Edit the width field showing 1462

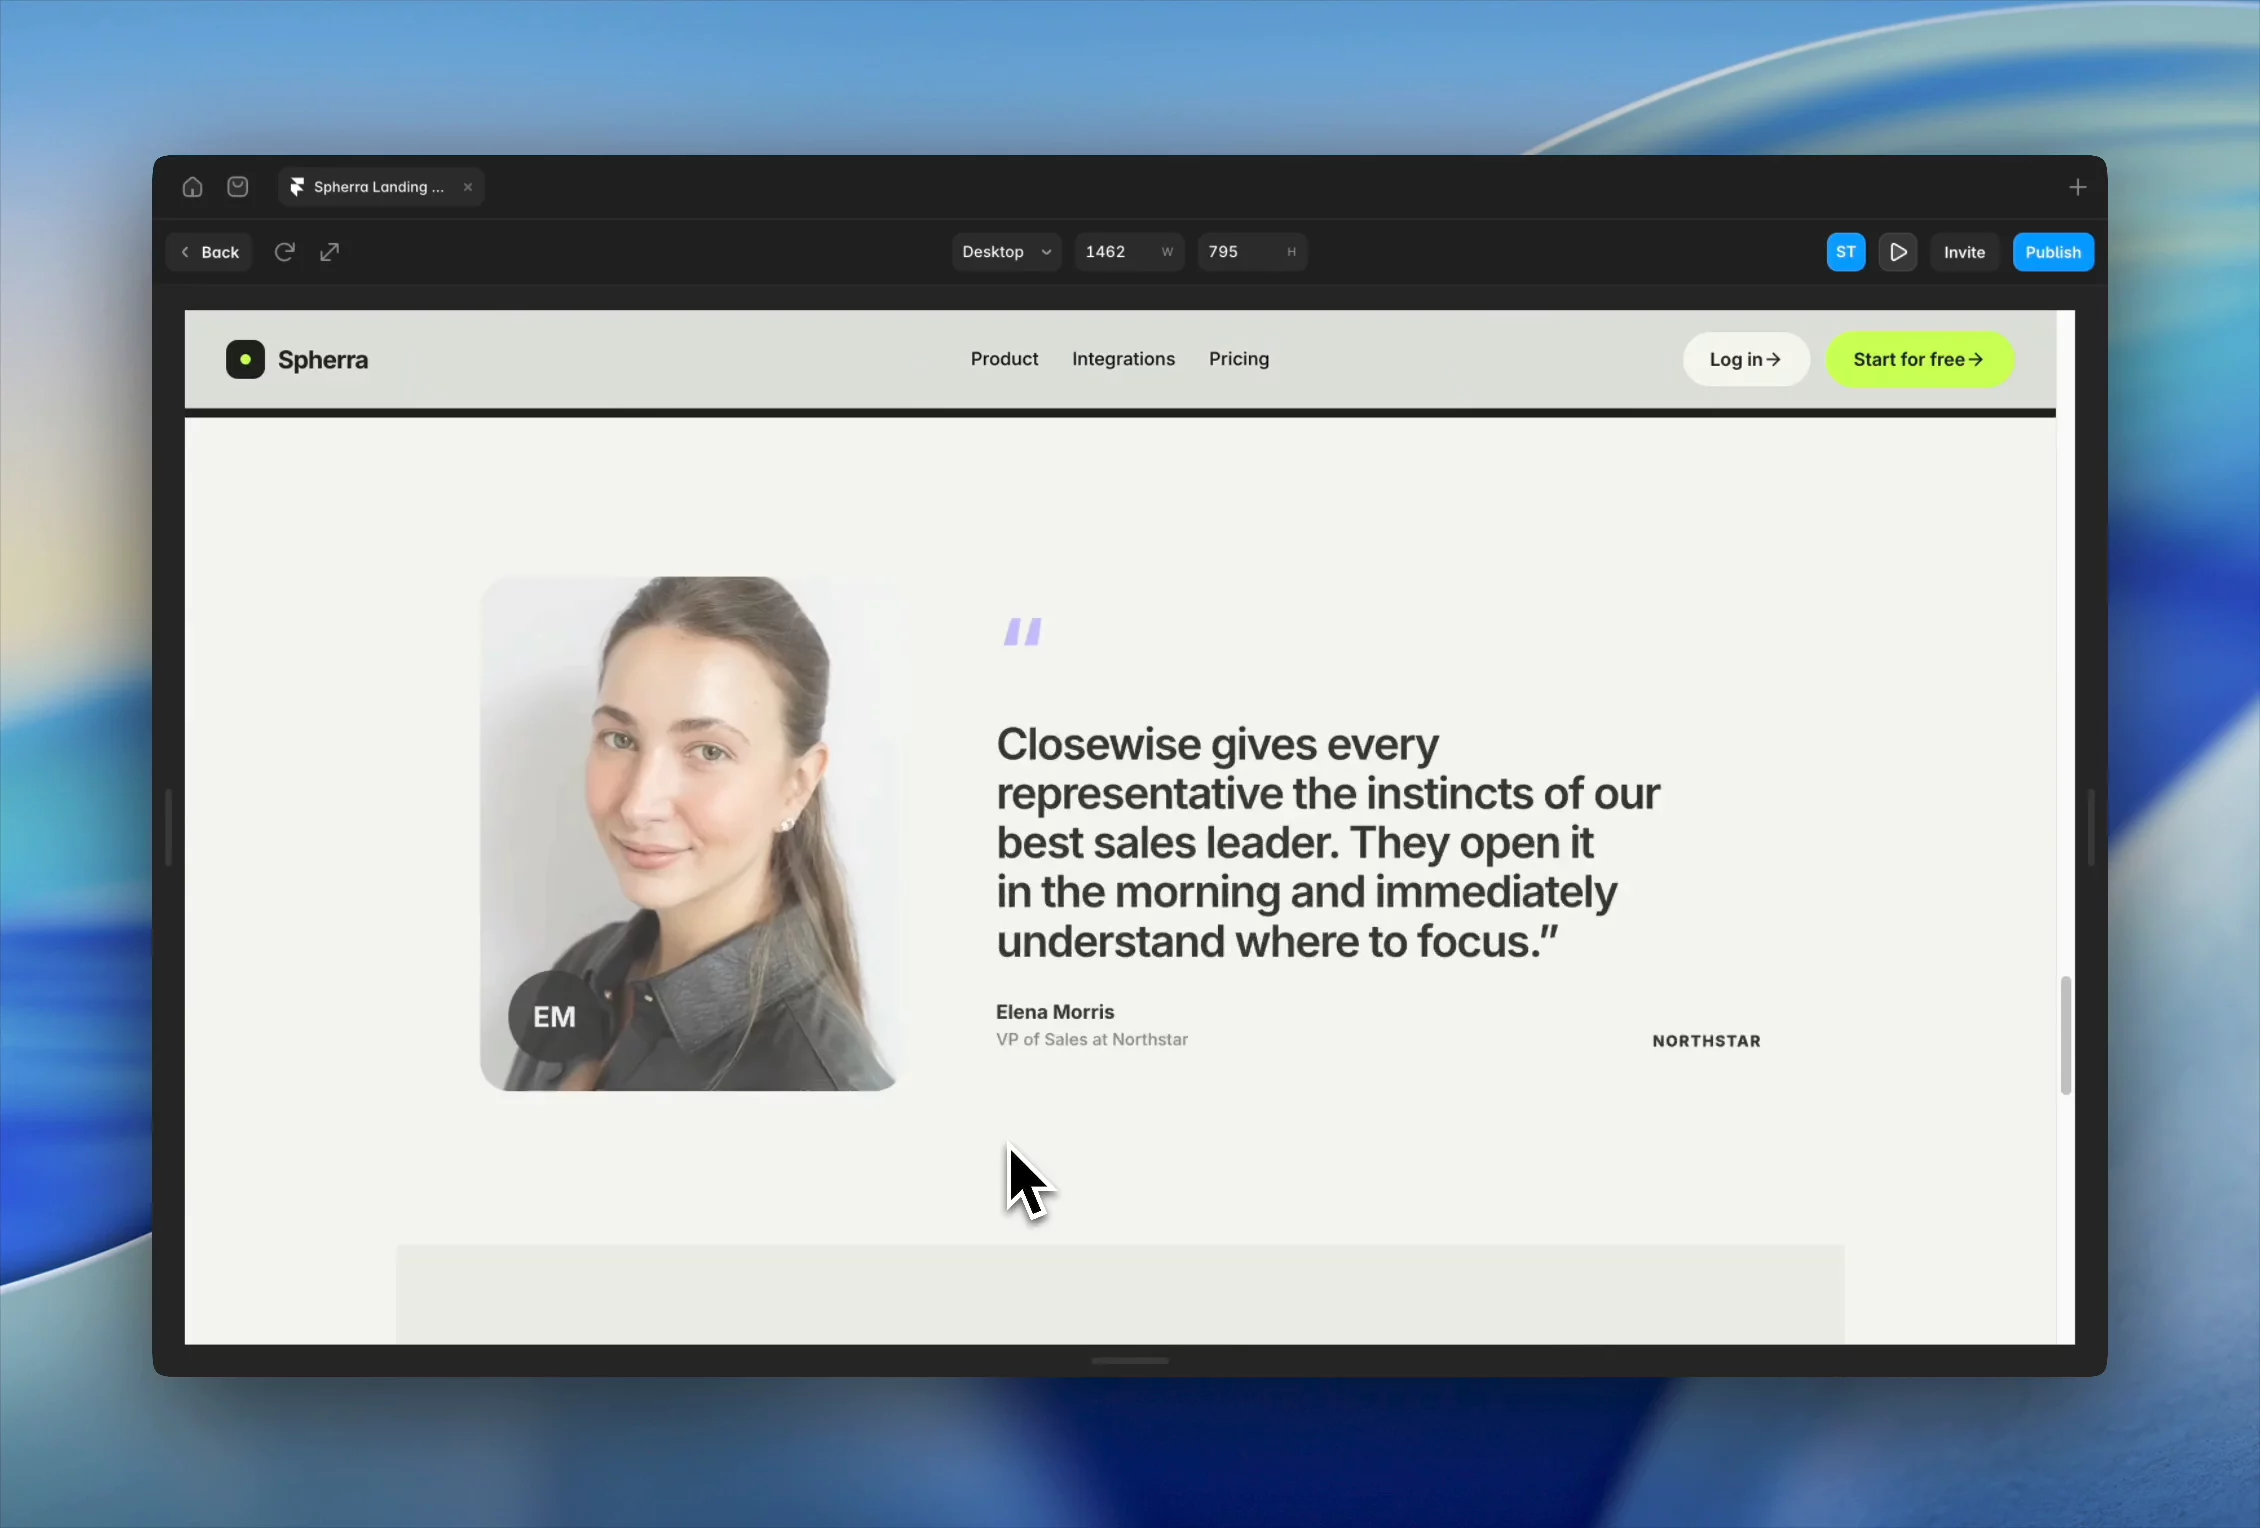[x=1129, y=252]
